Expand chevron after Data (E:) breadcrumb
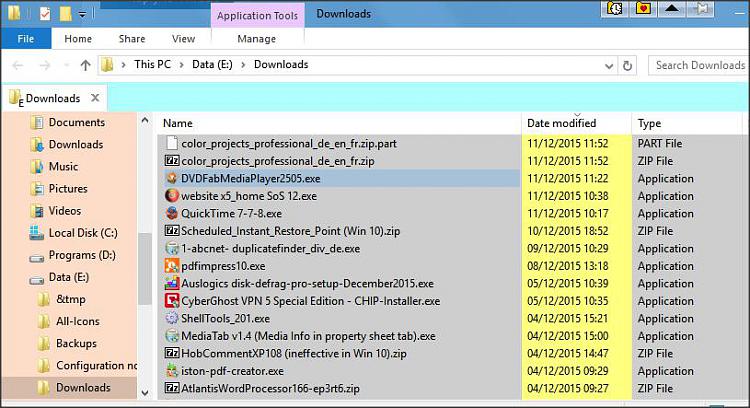The width and height of the screenshot is (750, 408). [243, 65]
